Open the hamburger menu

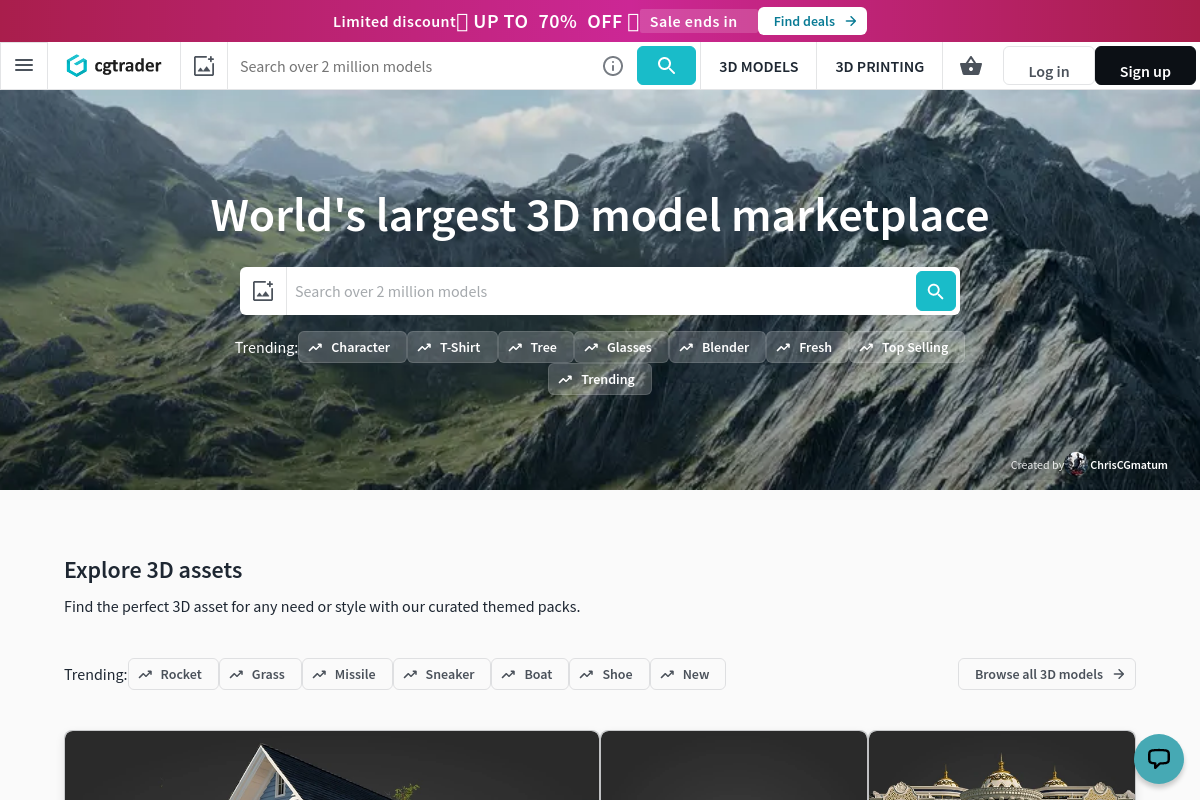(x=24, y=66)
